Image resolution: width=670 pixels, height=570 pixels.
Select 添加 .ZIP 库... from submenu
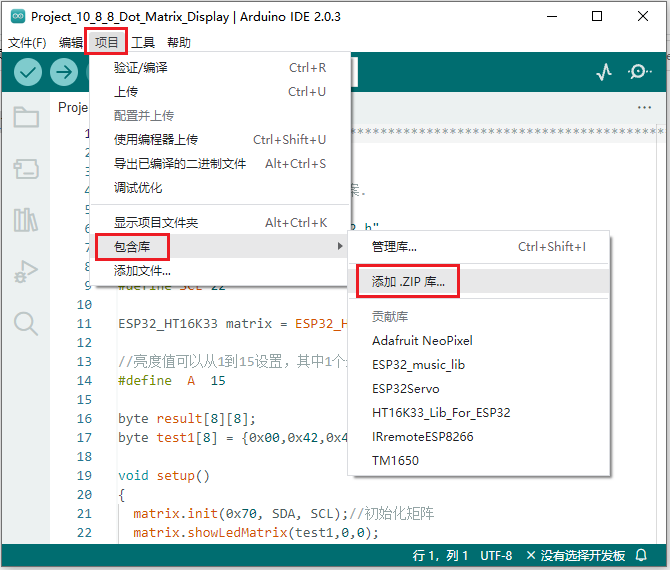pyautogui.click(x=408, y=282)
